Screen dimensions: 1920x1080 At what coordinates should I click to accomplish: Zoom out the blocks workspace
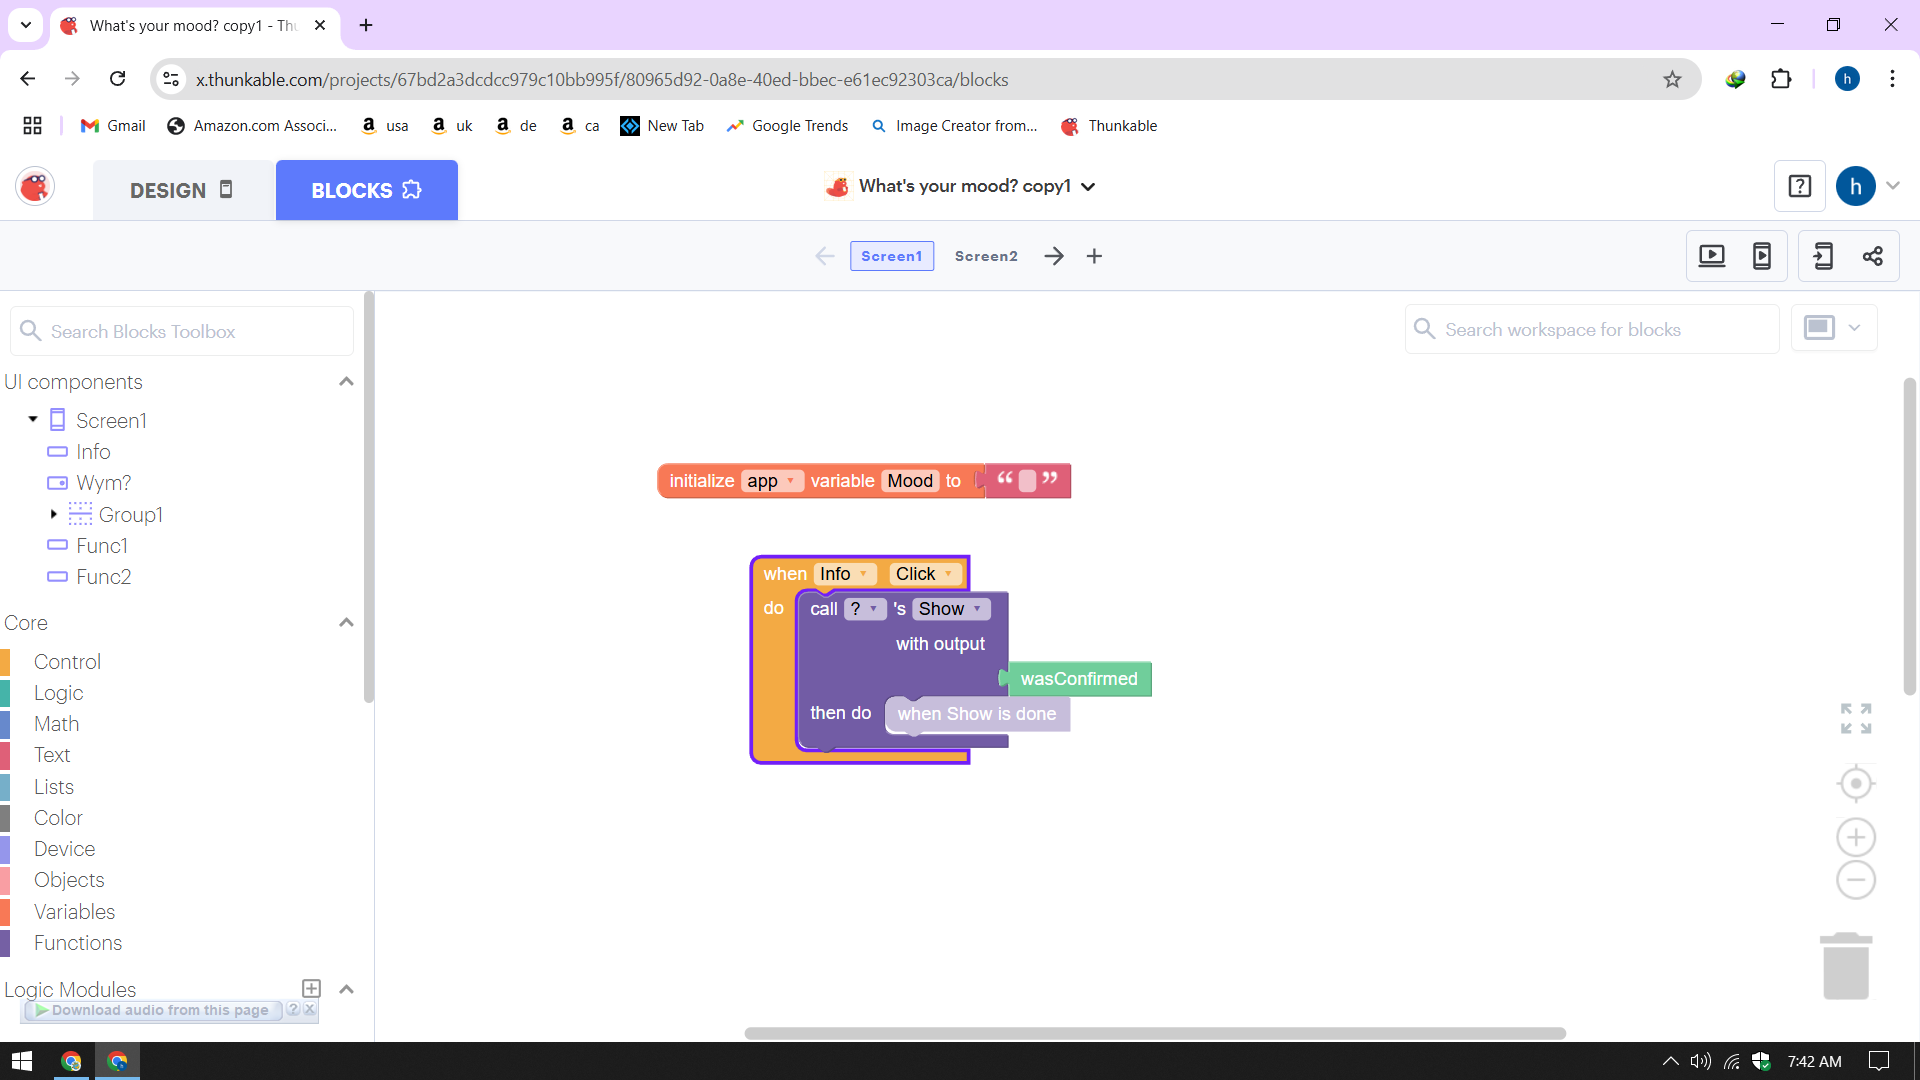[1856, 880]
